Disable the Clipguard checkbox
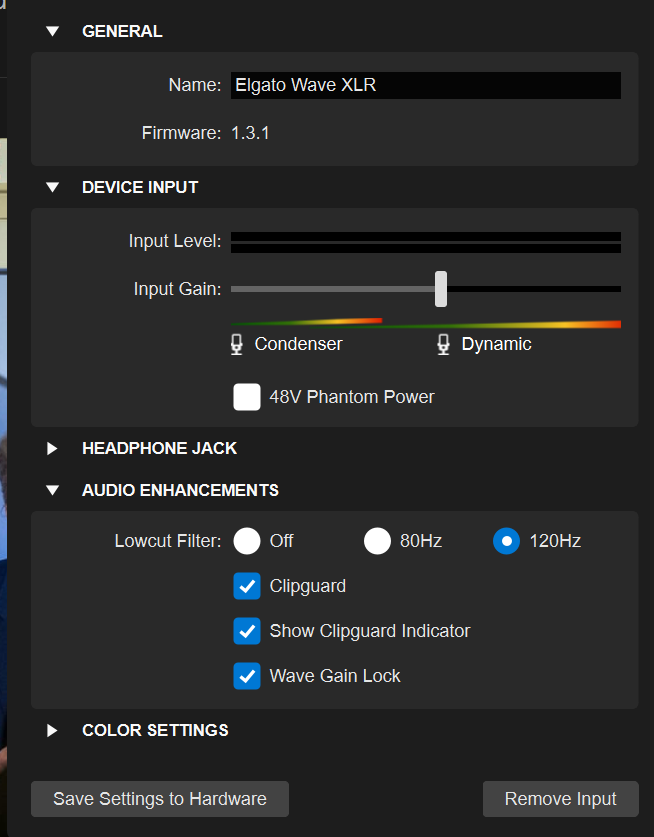The width and height of the screenshot is (654, 837). click(247, 586)
